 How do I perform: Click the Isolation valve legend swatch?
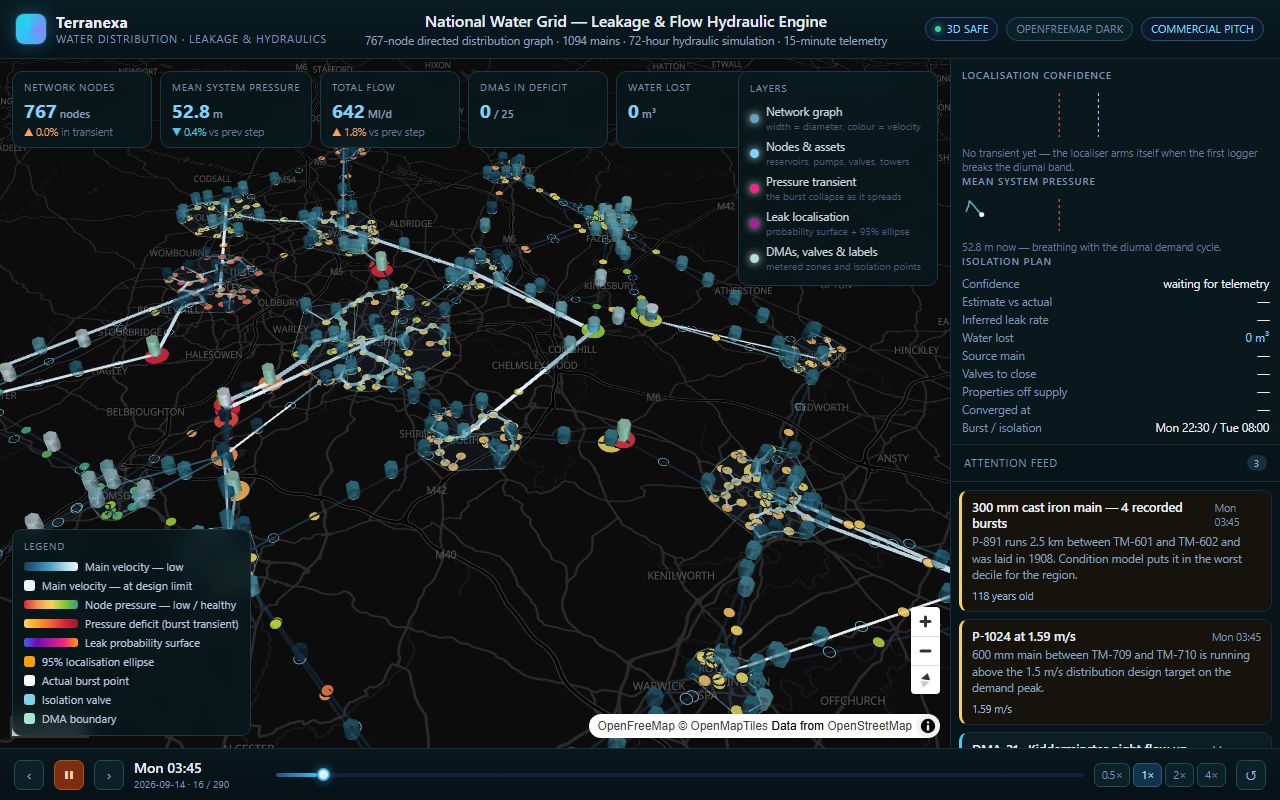(x=30, y=700)
